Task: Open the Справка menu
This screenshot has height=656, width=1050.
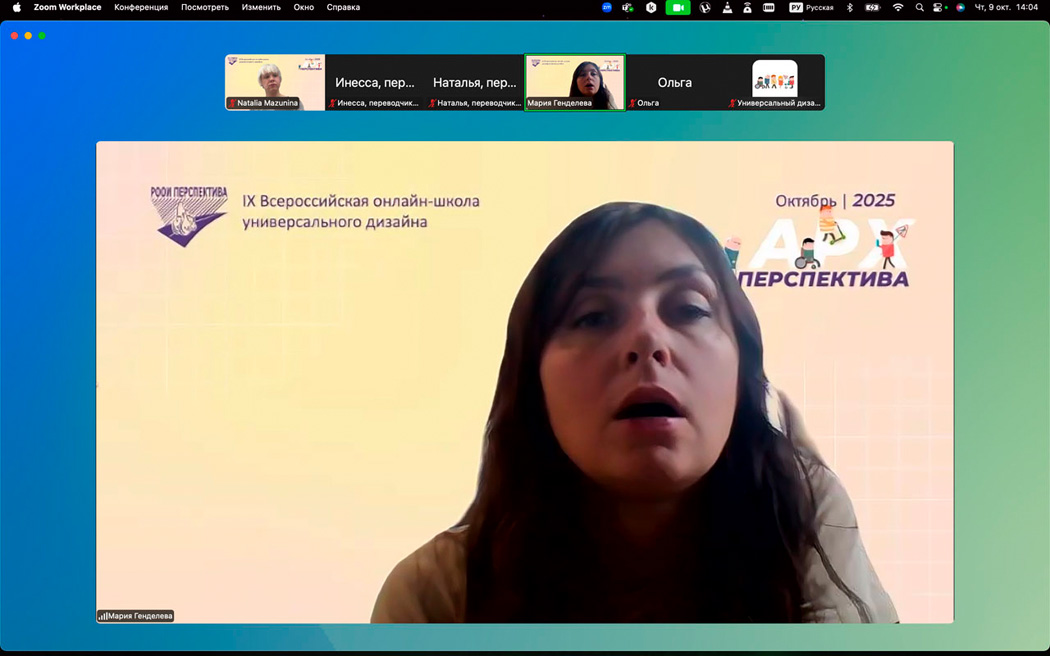Action: point(343,7)
